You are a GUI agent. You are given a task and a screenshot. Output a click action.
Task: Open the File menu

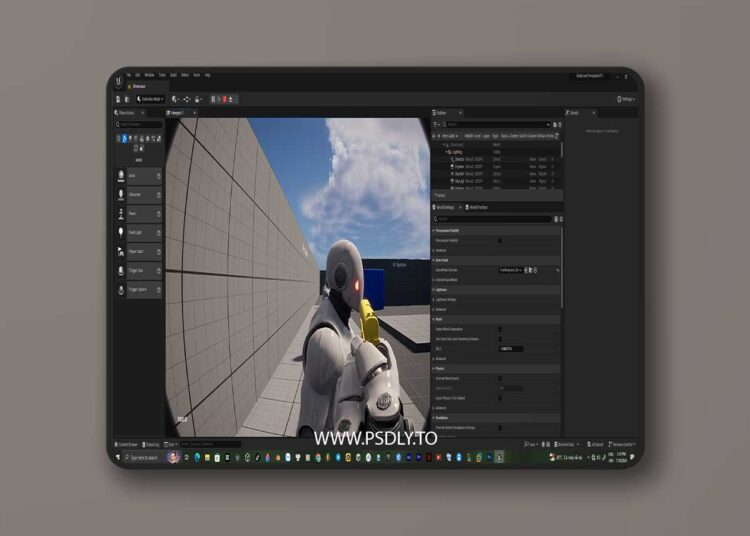click(x=129, y=75)
